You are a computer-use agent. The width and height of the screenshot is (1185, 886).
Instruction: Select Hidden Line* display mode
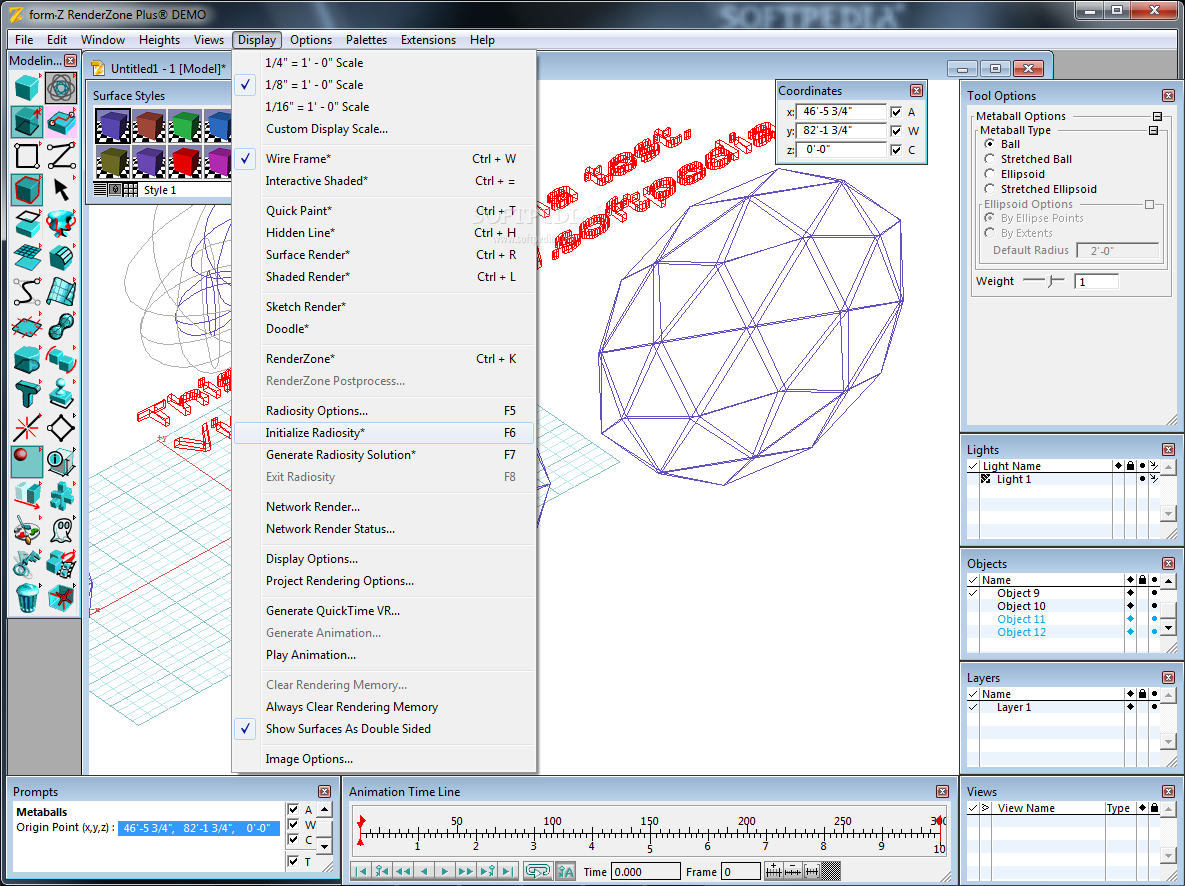pos(300,233)
